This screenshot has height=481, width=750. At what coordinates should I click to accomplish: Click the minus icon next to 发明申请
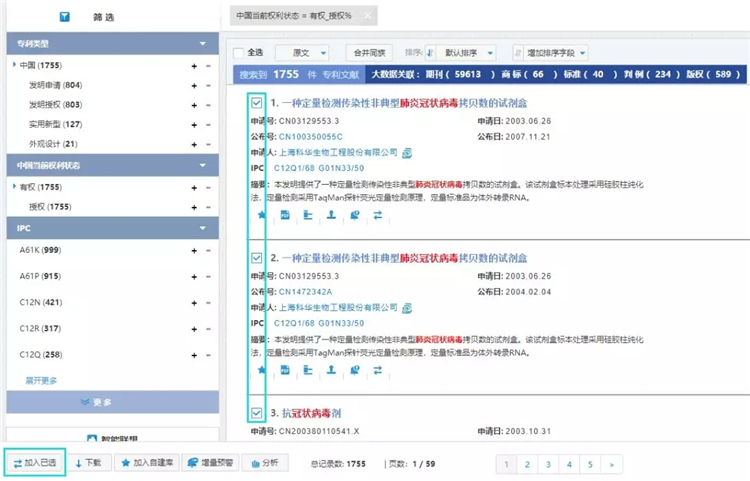[208, 85]
